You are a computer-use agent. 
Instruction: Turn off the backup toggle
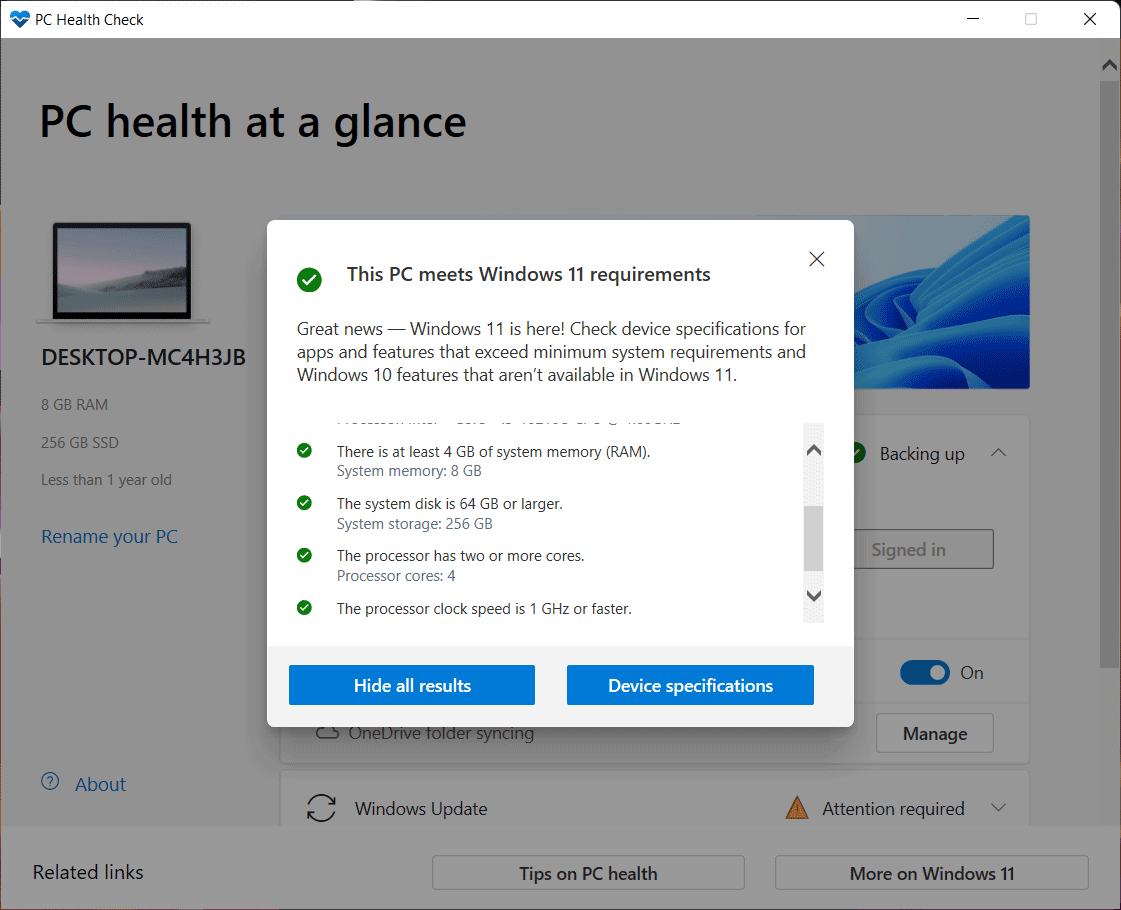point(925,672)
